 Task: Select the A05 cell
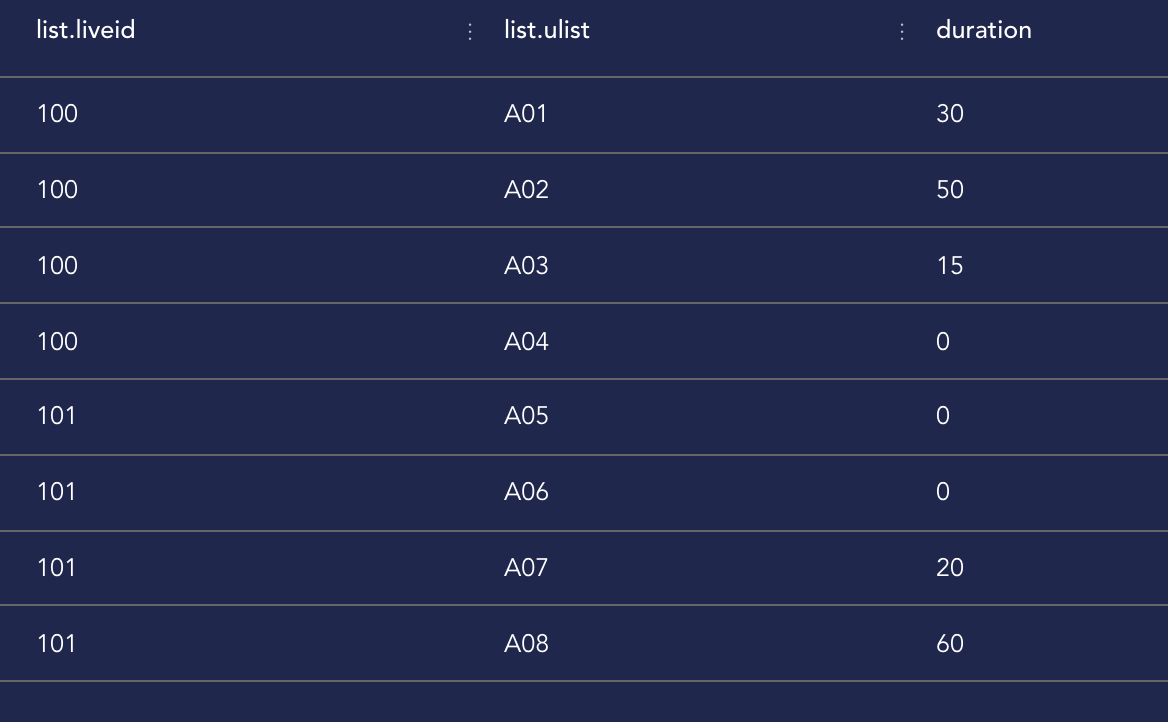pyautogui.click(x=526, y=416)
